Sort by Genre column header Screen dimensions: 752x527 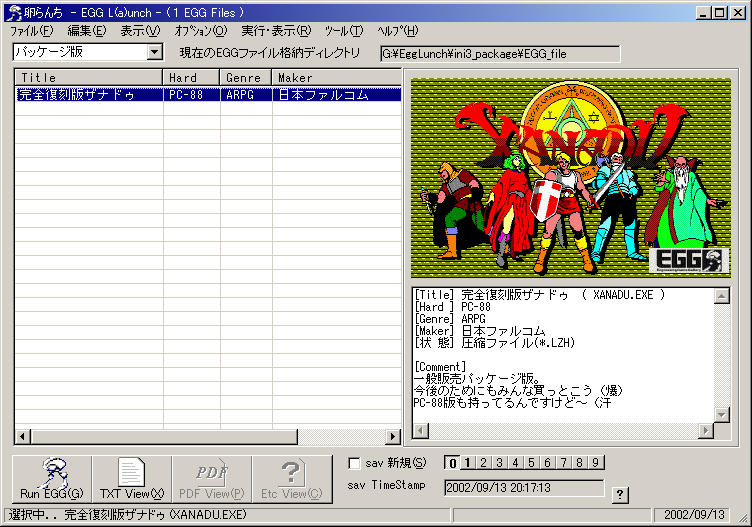tap(246, 78)
